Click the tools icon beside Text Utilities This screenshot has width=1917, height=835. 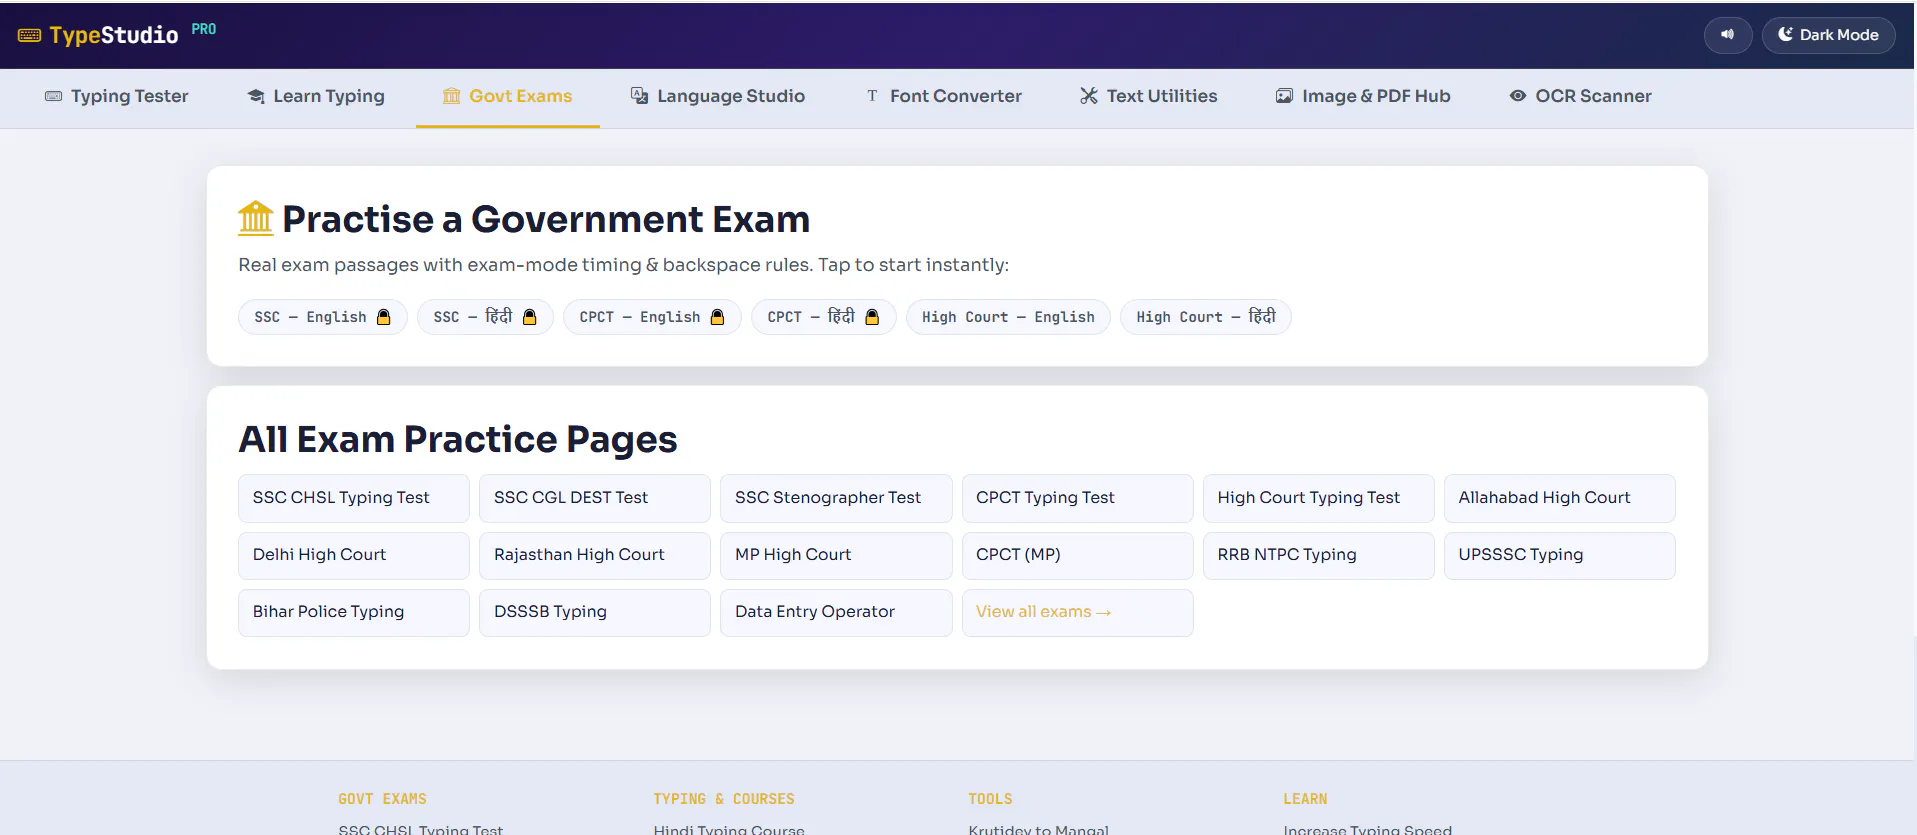click(1088, 96)
